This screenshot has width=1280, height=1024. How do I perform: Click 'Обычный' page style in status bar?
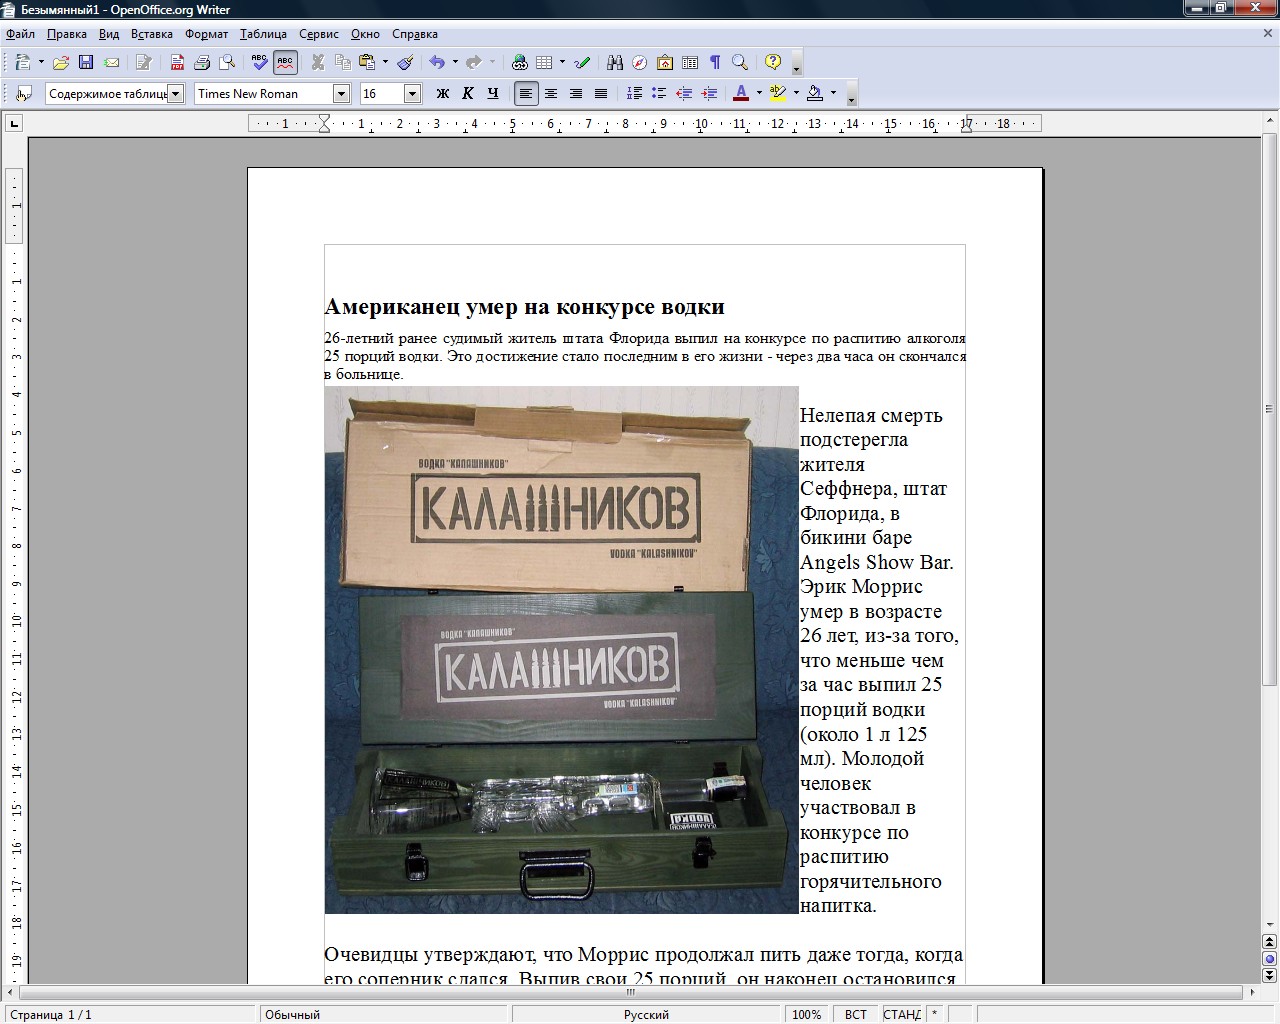(x=385, y=1014)
